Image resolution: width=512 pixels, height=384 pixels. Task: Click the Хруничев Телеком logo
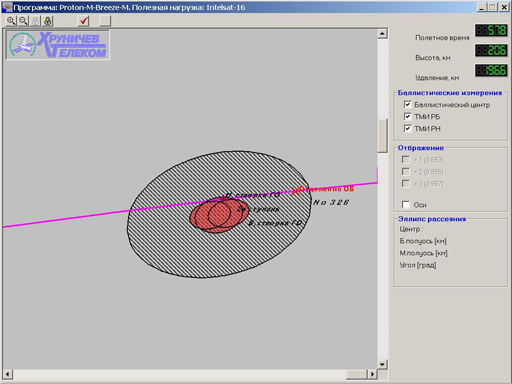click(58, 45)
